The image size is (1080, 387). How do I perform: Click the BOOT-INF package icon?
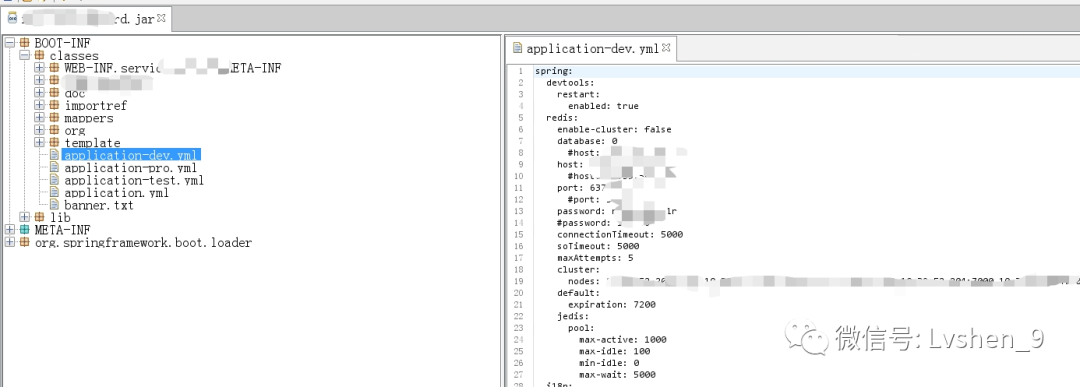[x=24, y=43]
